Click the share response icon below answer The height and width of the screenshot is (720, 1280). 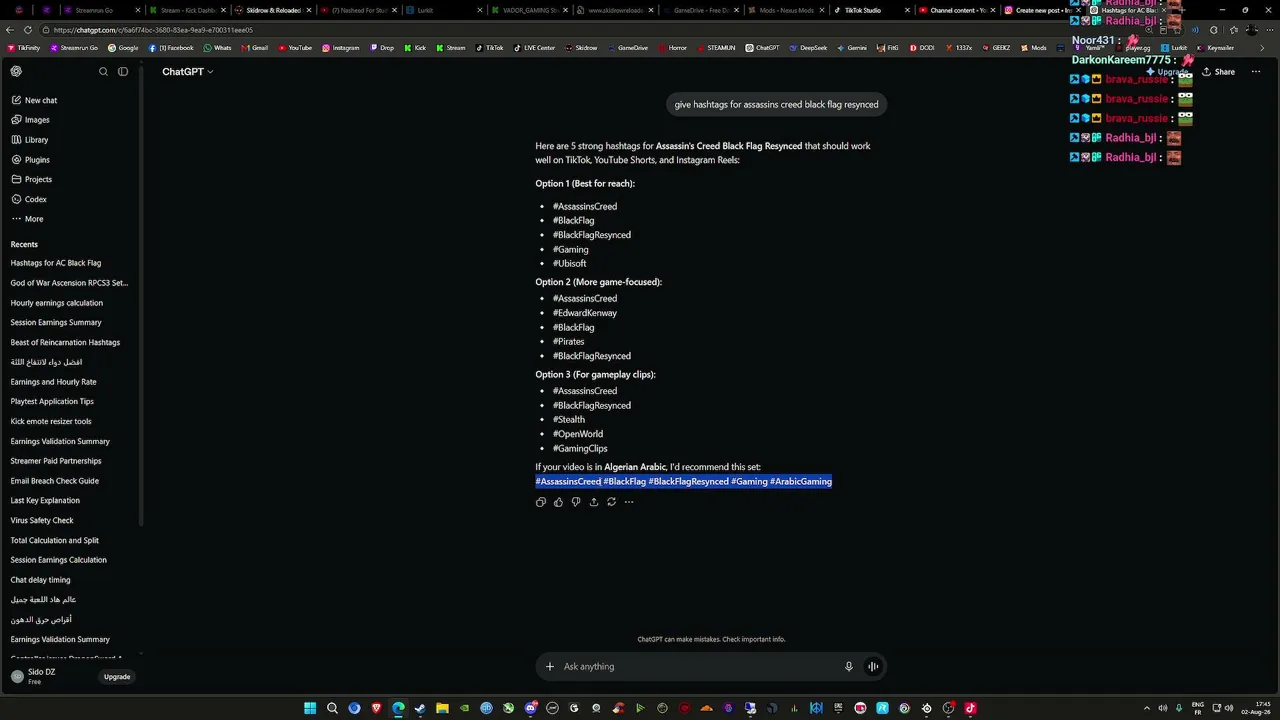tap(594, 502)
